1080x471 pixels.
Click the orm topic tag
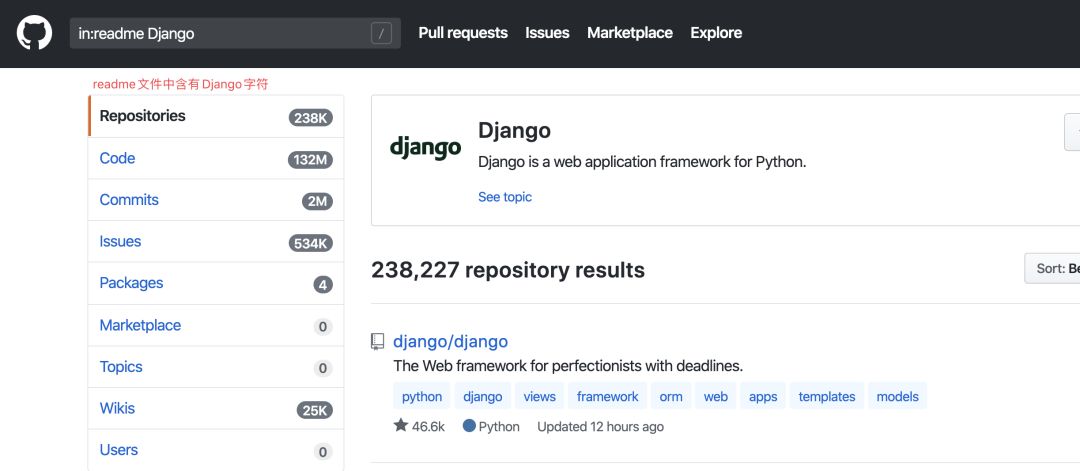pyautogui.click(x=671, y=397)
